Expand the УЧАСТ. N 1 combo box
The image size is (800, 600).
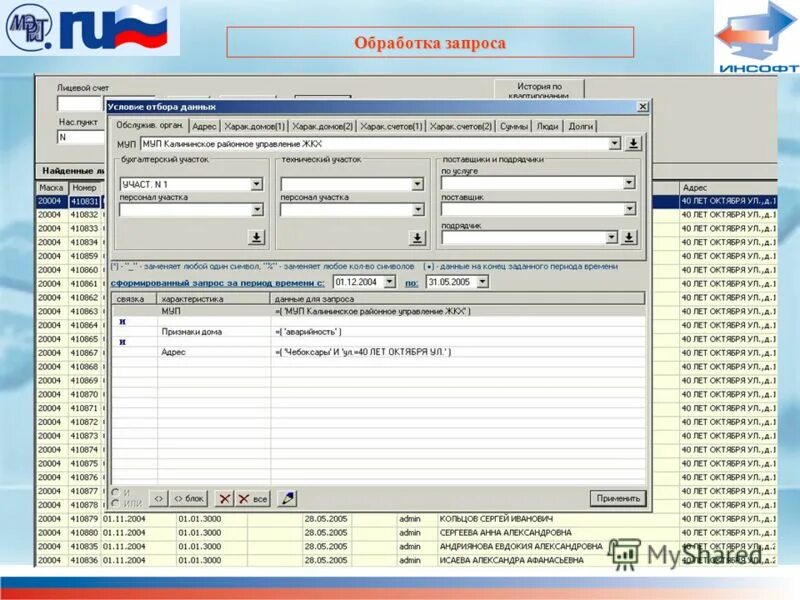point(255,182)
